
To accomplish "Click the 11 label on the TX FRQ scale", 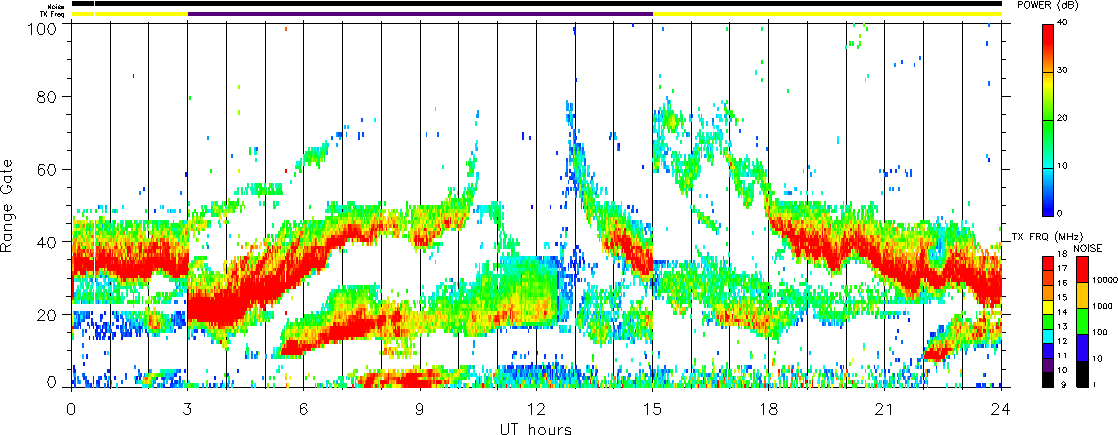I will 1062,356.
